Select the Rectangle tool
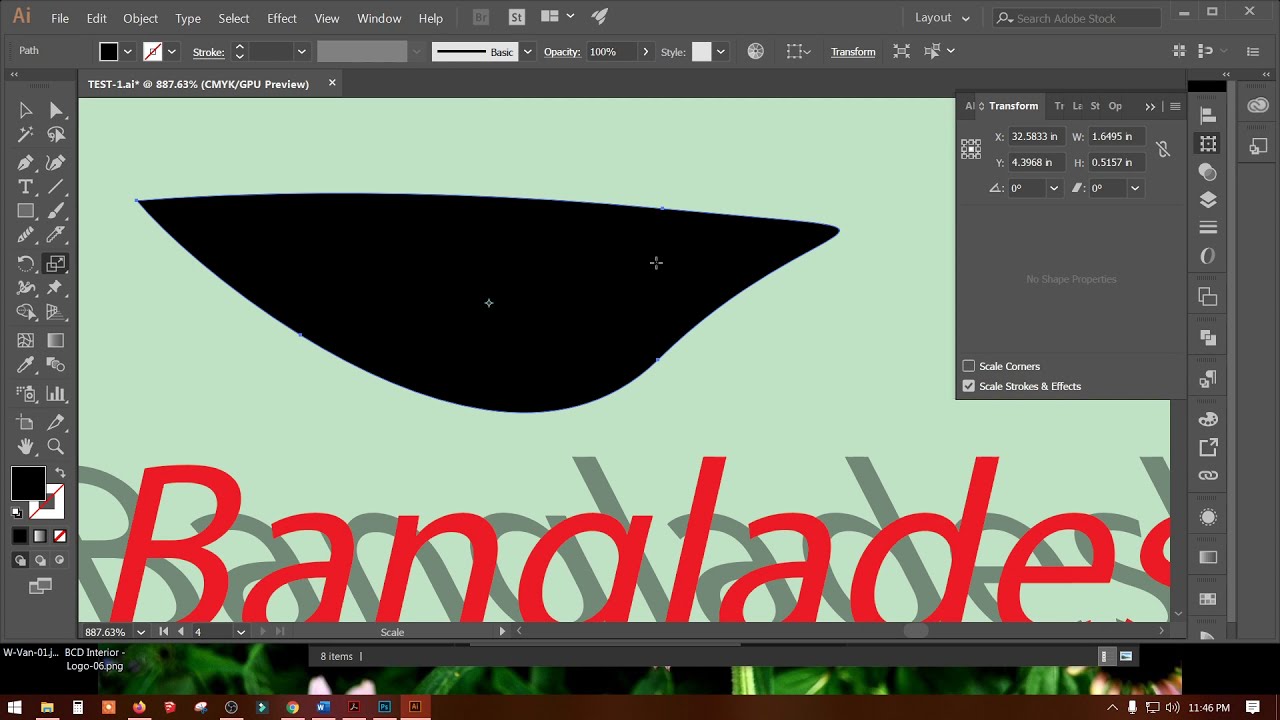1280x720 pixels. 26,211
